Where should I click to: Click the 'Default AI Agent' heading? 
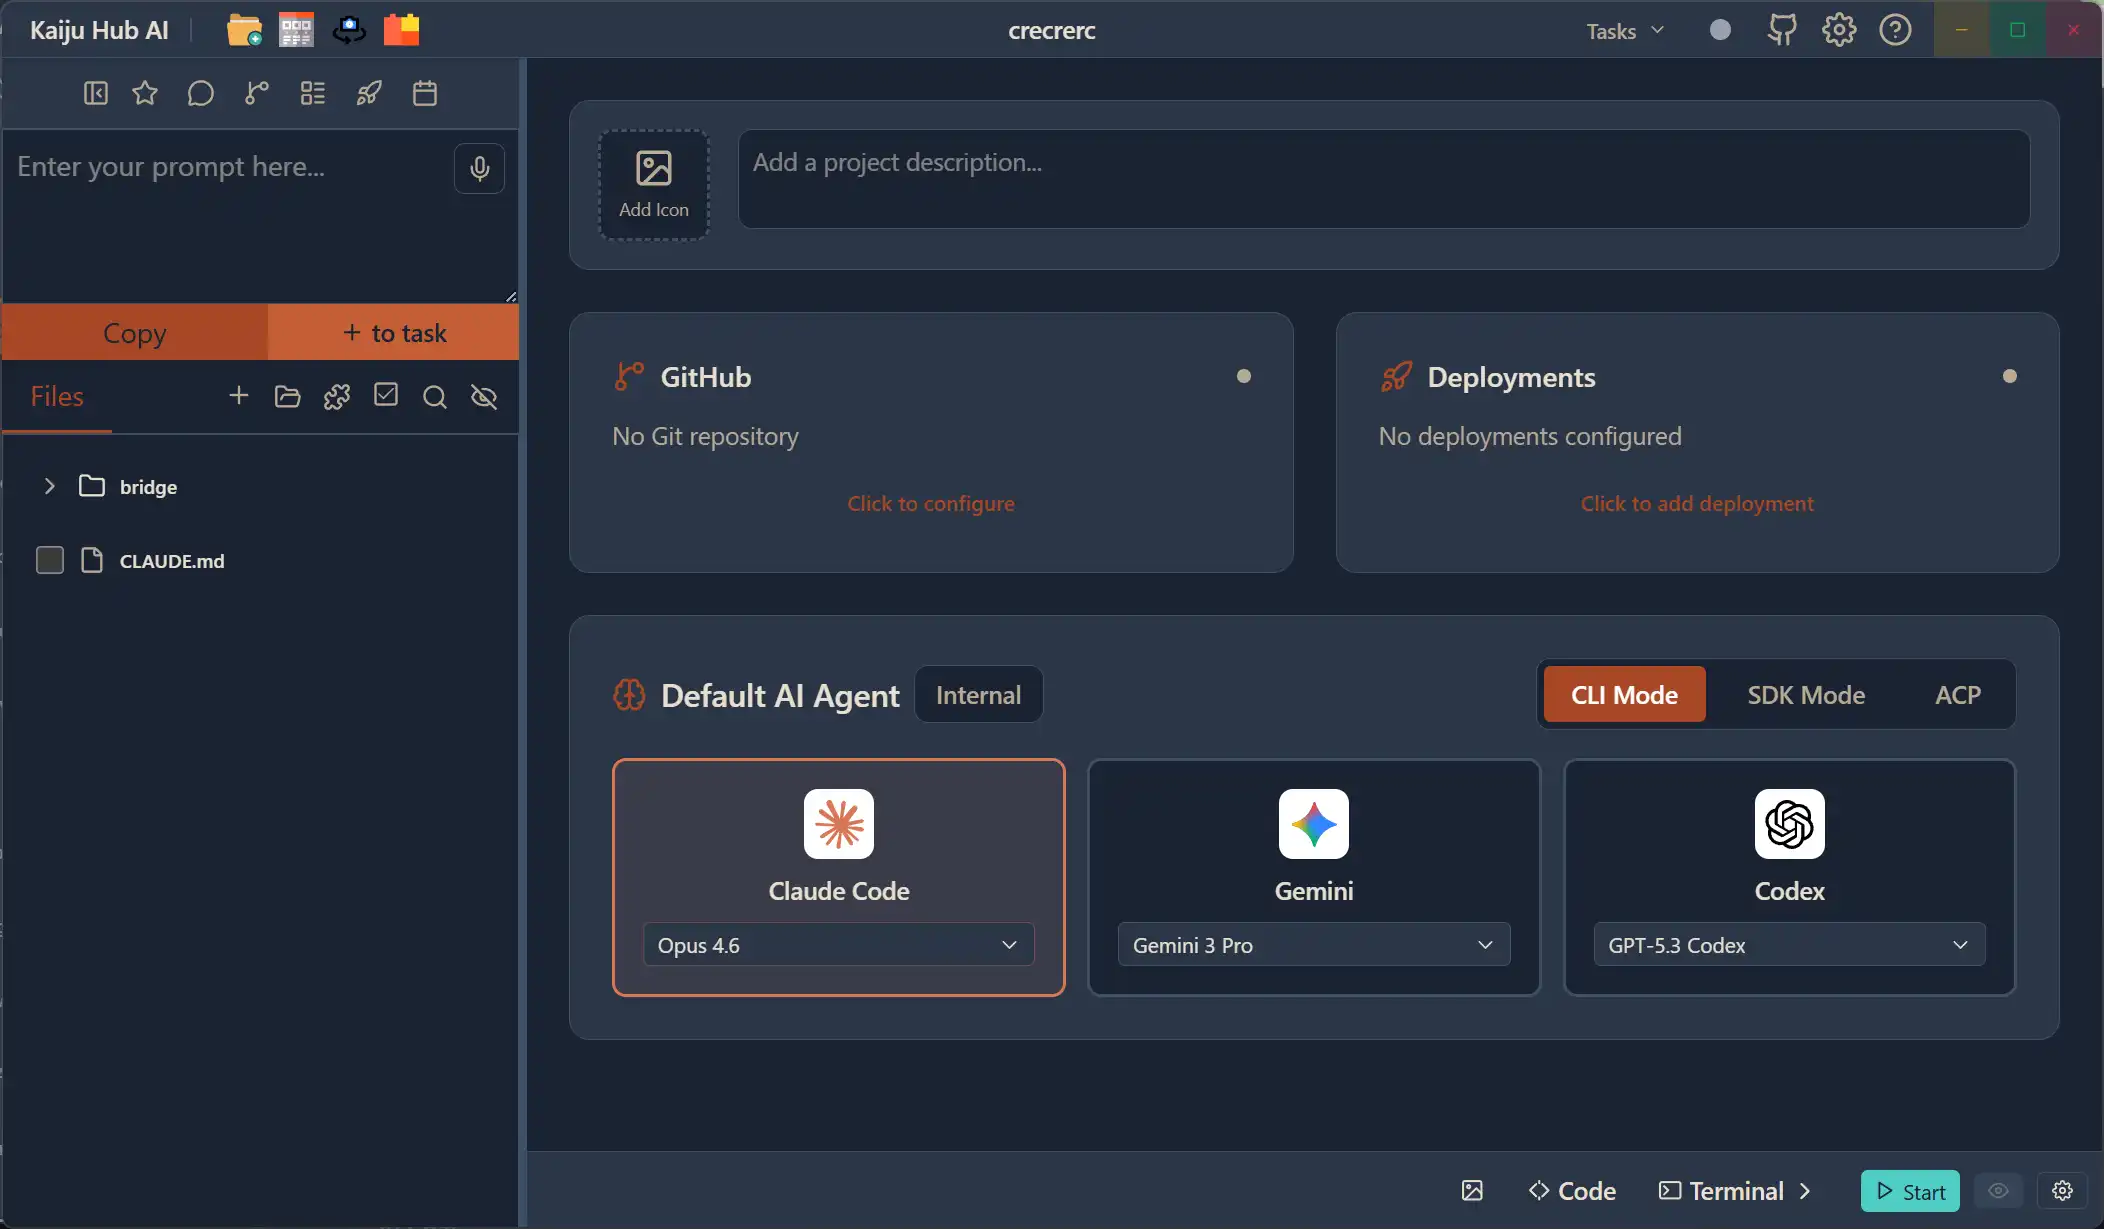[x=780, y=695]
